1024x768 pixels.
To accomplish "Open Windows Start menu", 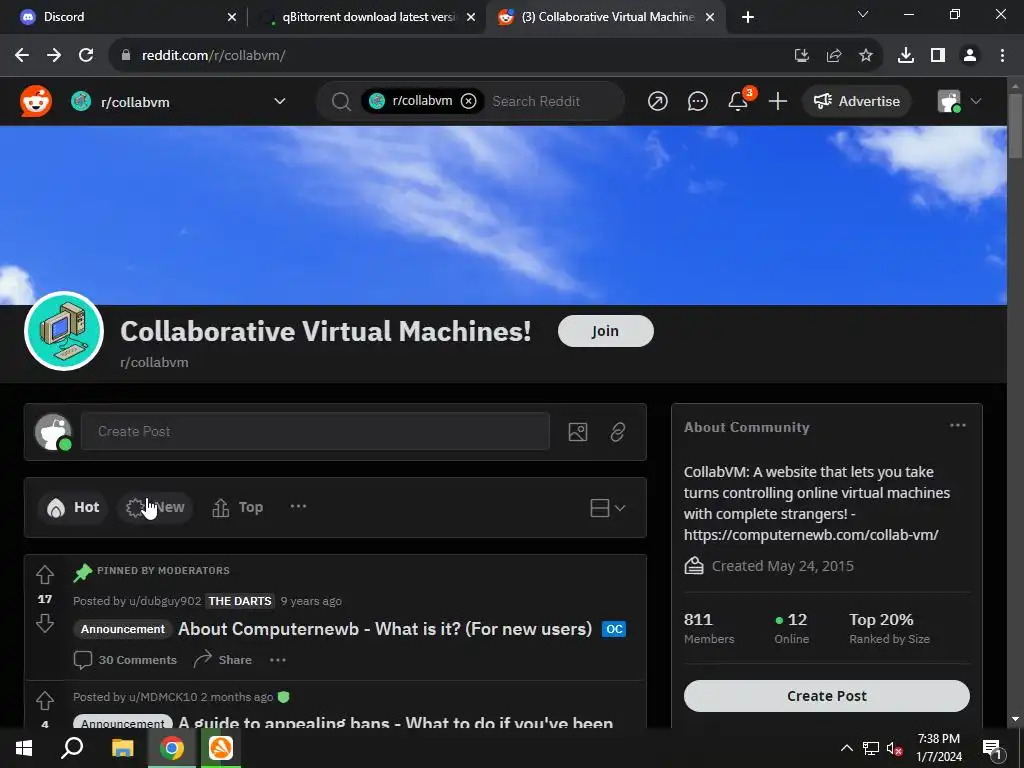I will tap(24, 748).
